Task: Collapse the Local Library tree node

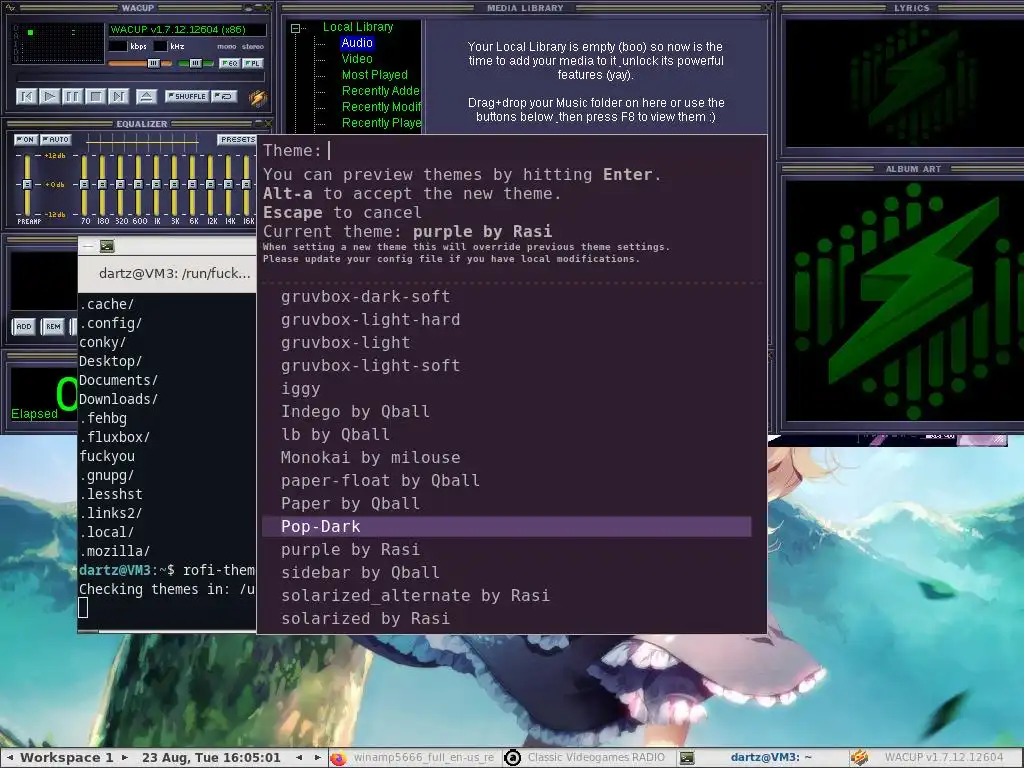Action: [x=295, y=28]
